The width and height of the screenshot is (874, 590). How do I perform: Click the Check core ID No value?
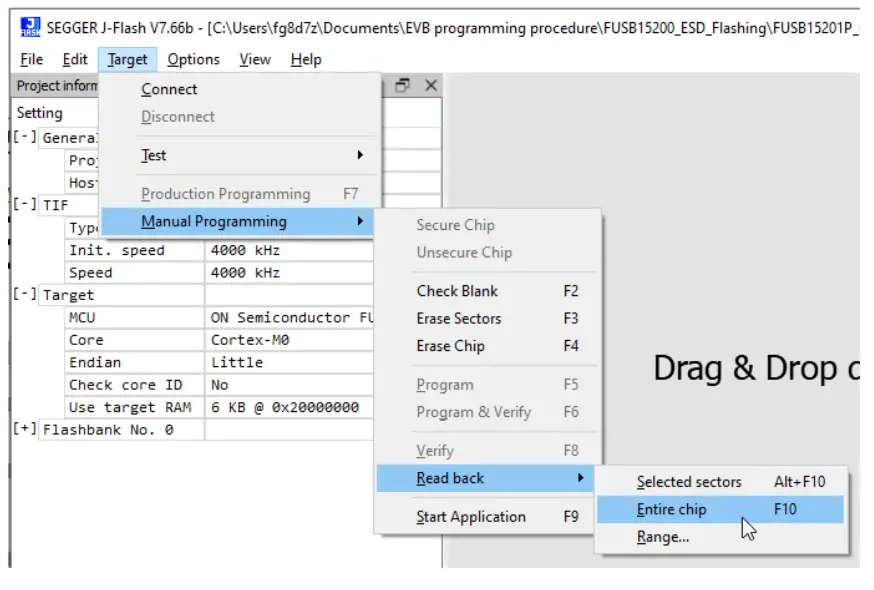[289, 385]
